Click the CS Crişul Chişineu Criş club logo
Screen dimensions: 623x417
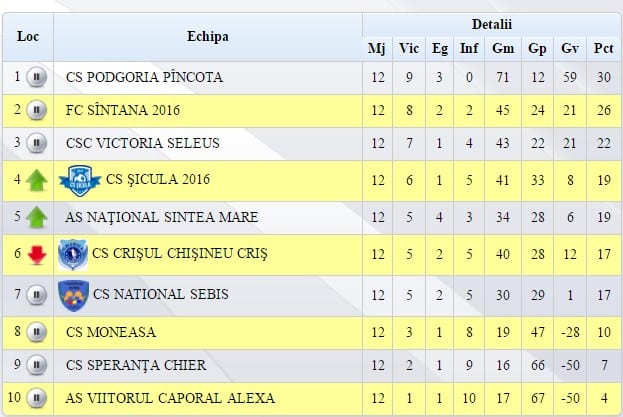click(x=73, y=255)
